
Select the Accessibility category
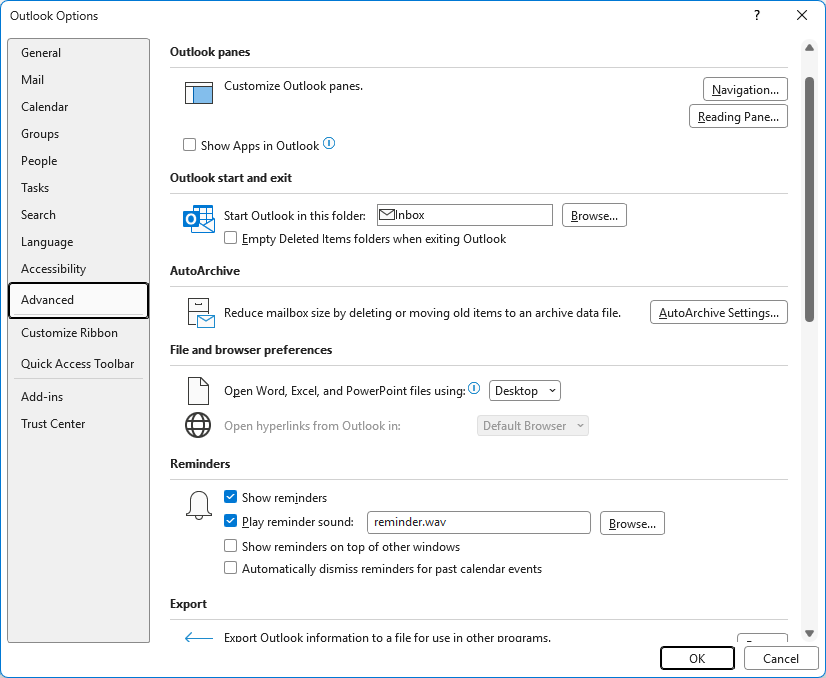(x=78, y=269)
